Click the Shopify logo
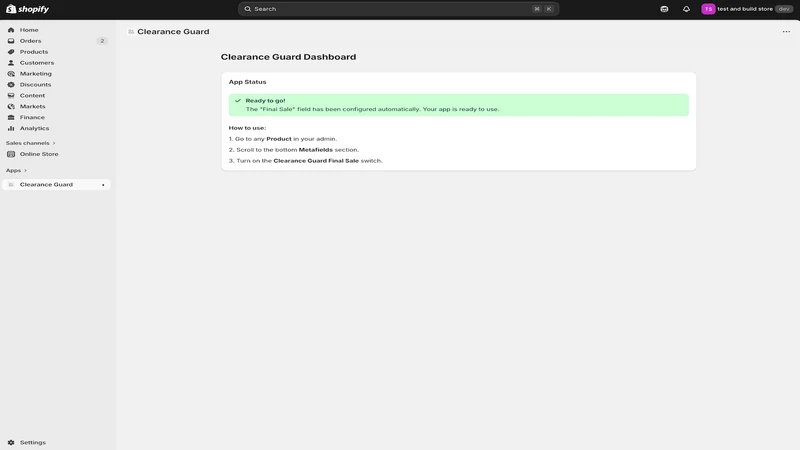 click(x=28, y=9)
